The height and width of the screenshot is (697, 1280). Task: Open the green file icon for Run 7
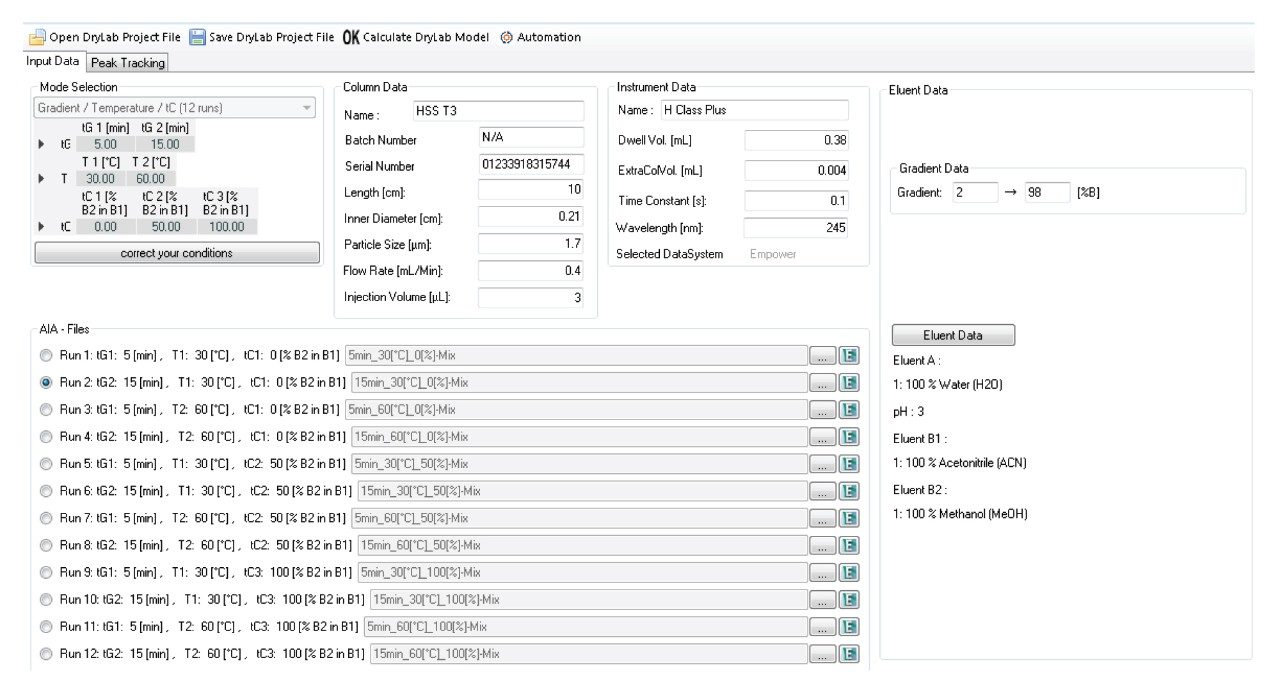849,518
